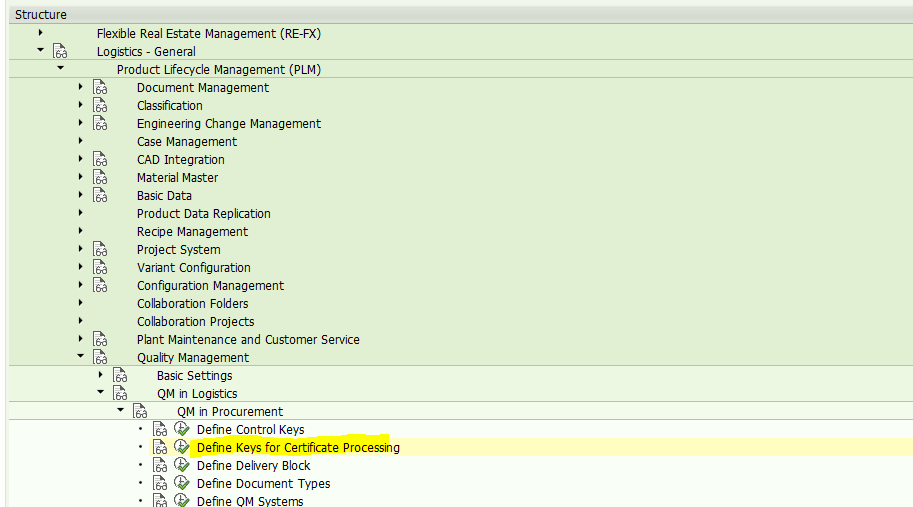Click documentation icon next to Logistics - General
The height and width of the screenshot is (507, 913).
tap(60, 52)
